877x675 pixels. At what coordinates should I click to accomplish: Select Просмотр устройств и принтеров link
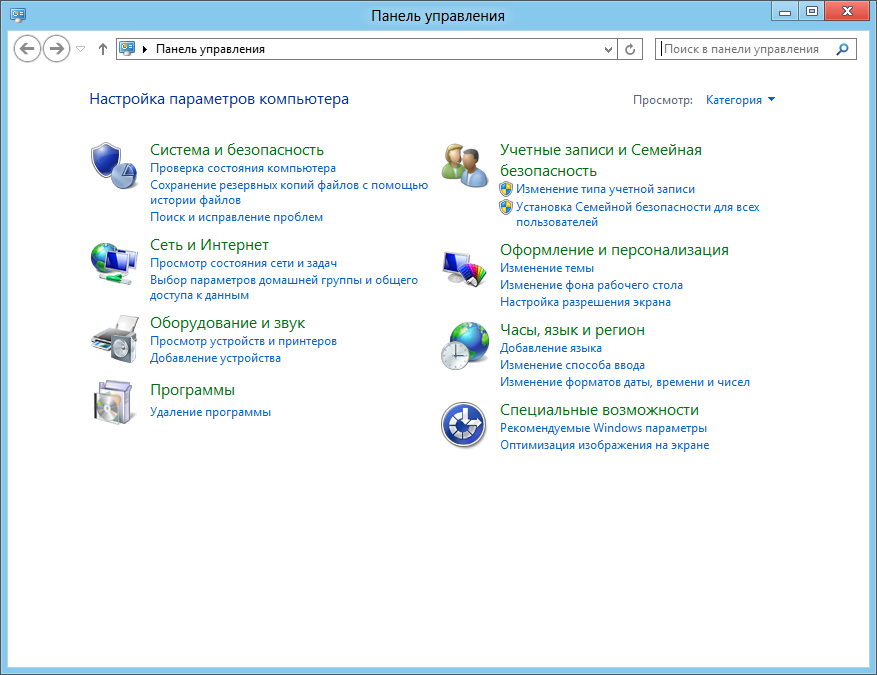(243, 342)
